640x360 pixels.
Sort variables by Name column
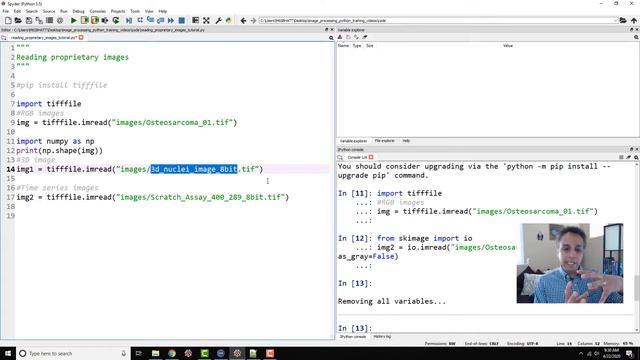[343, 46]
